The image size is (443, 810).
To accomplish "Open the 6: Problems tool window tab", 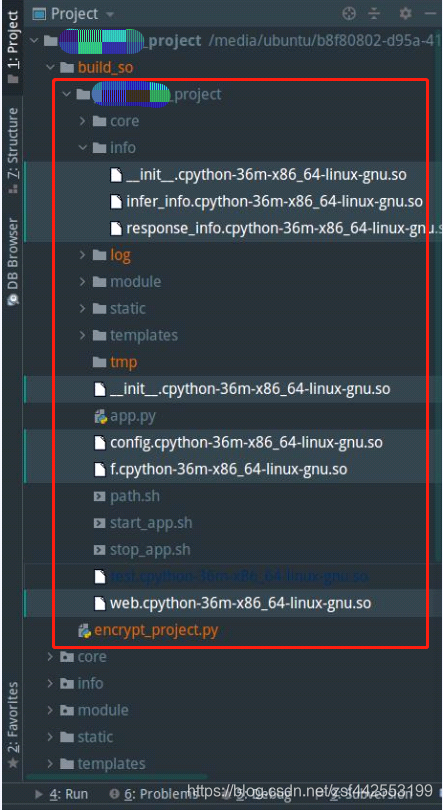I will 154,793.
